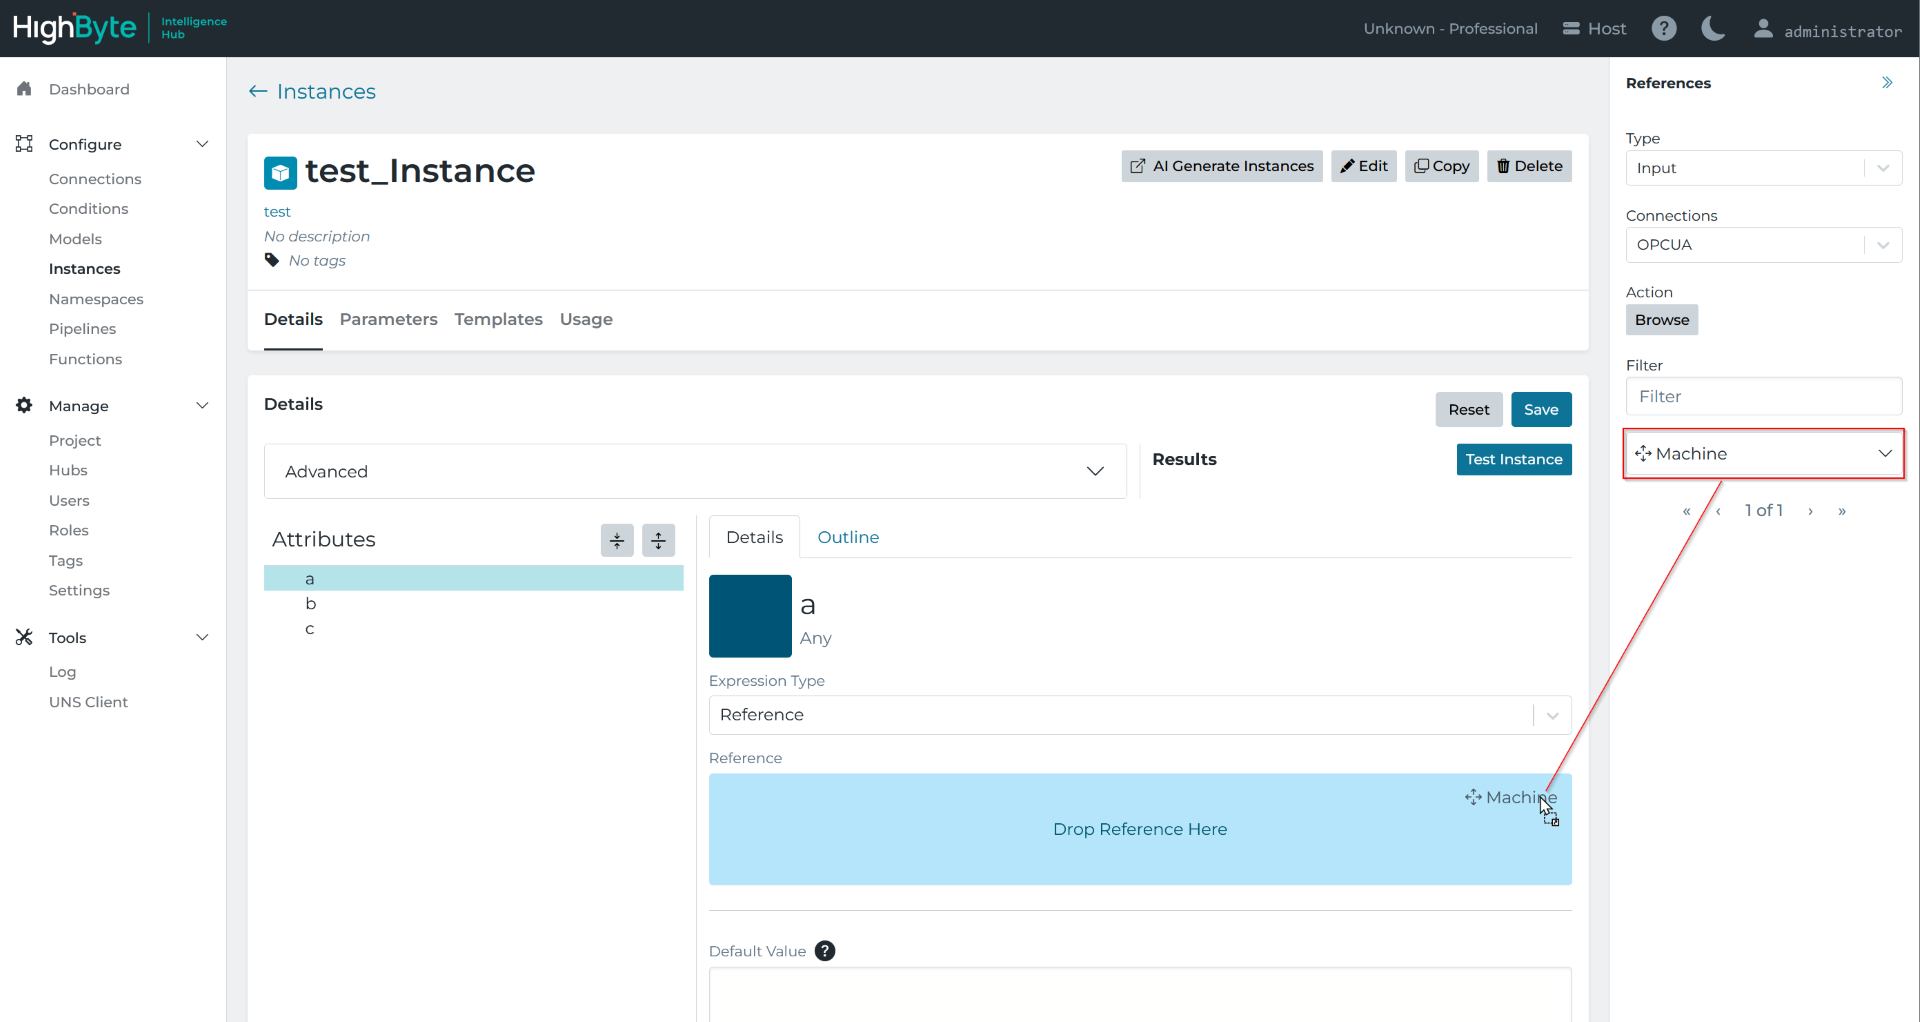The height and width of the screenshot is (1022, 1920).
Task: Click the Filter input field
Action: click(x=1763, y=397)
